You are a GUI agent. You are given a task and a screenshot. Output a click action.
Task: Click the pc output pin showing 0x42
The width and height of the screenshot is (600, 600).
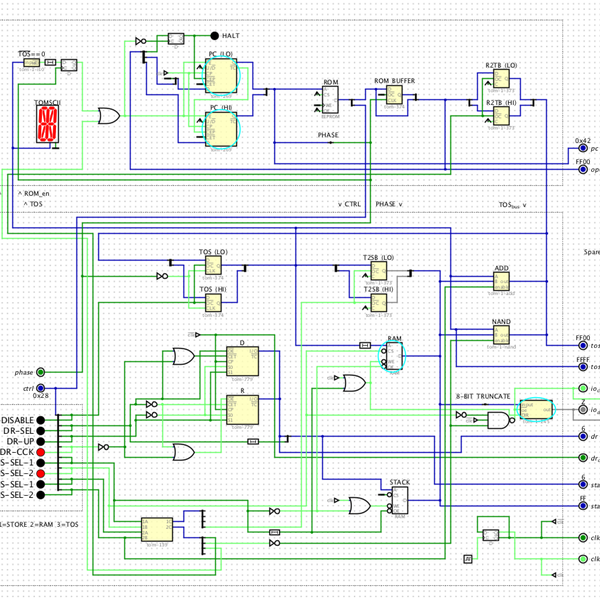[583, 148]
